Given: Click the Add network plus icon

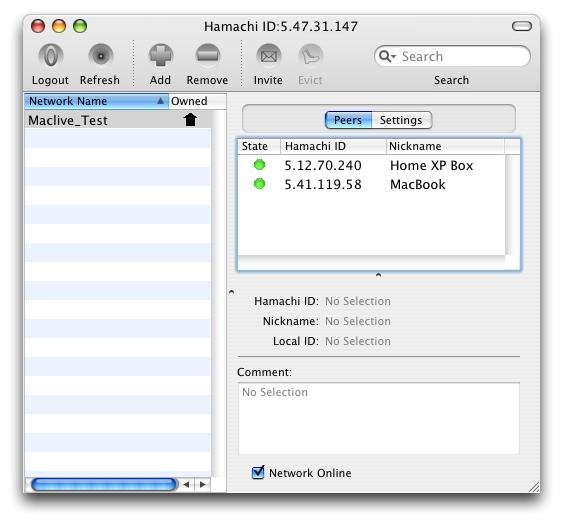Looking at the screenshot, I should click(x=161, y=56).
